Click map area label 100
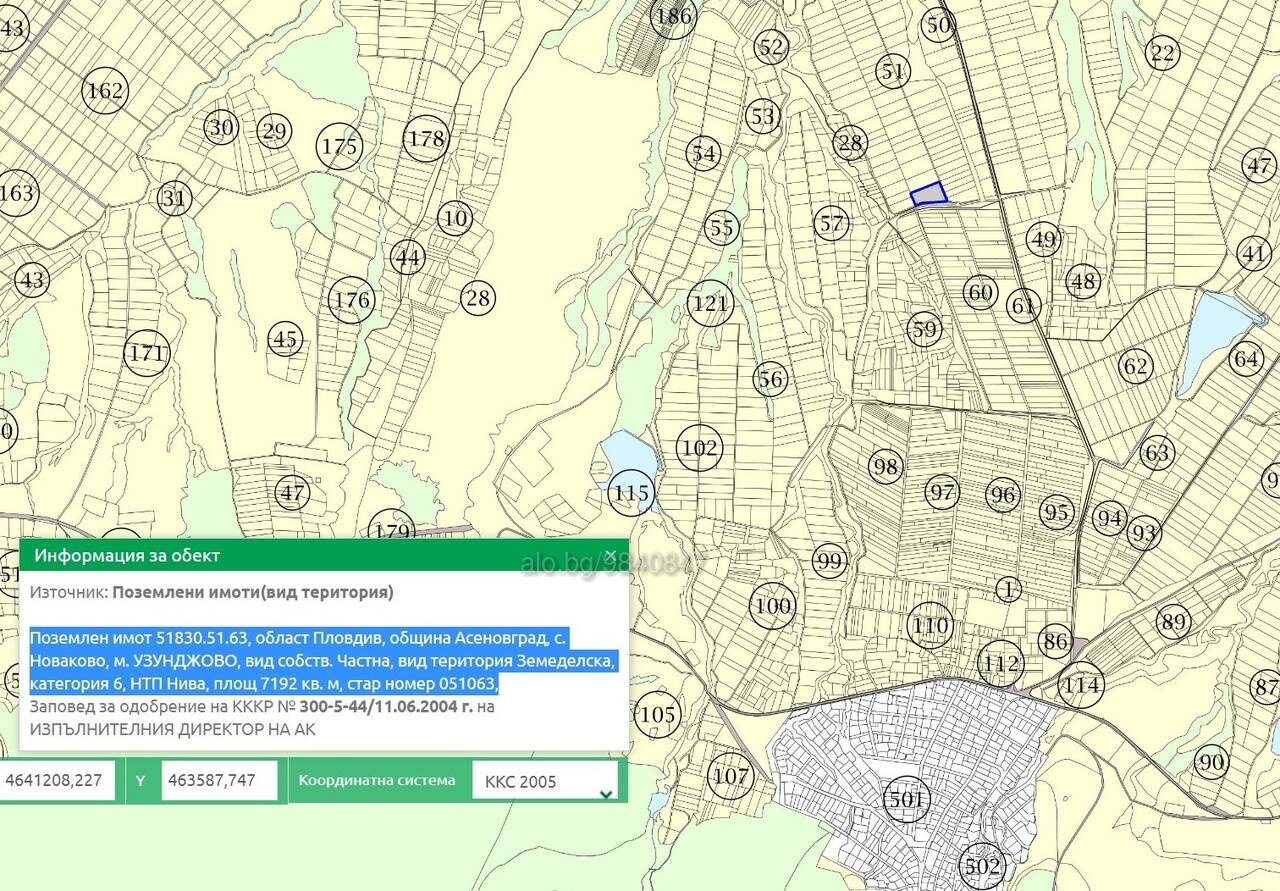This screenshot has width=1280, height=891. (x=773, y=606)
